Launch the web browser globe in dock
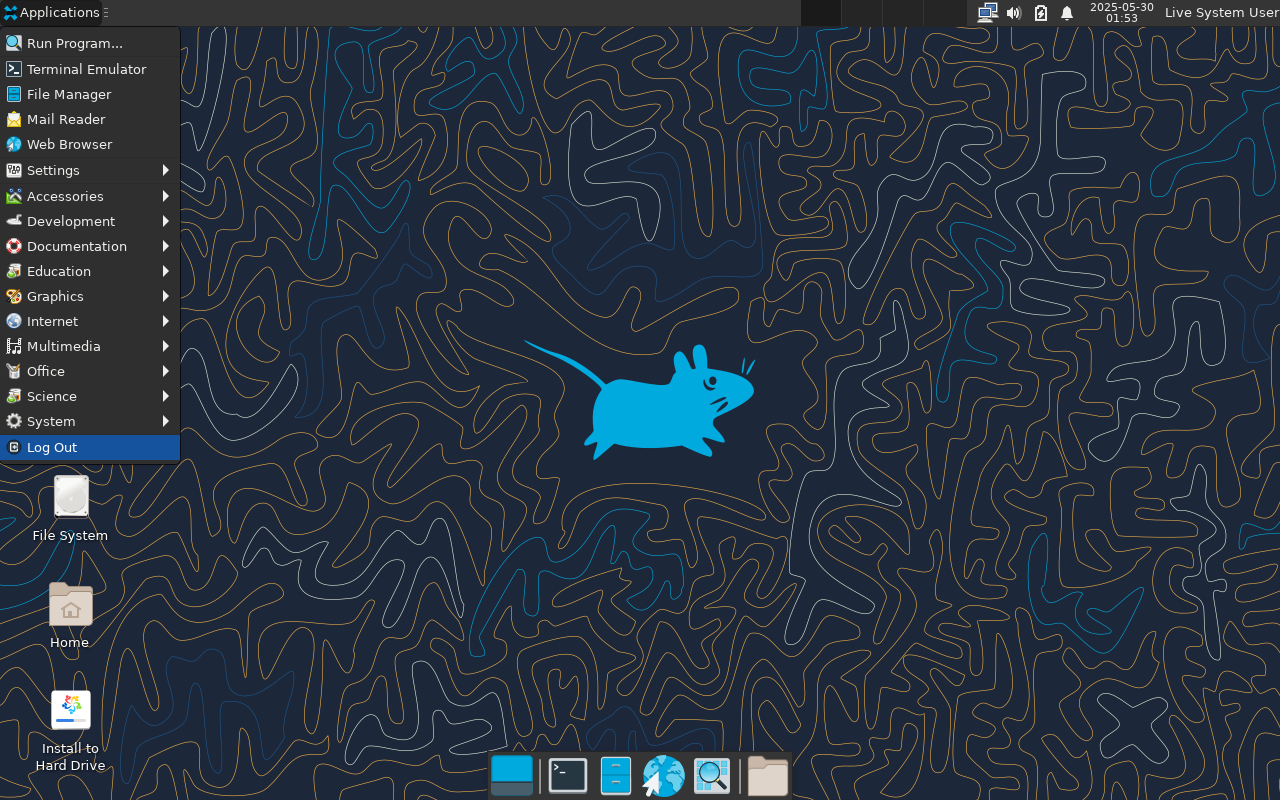The width and height of the screenshot is (1280, 800). [663, 776]
